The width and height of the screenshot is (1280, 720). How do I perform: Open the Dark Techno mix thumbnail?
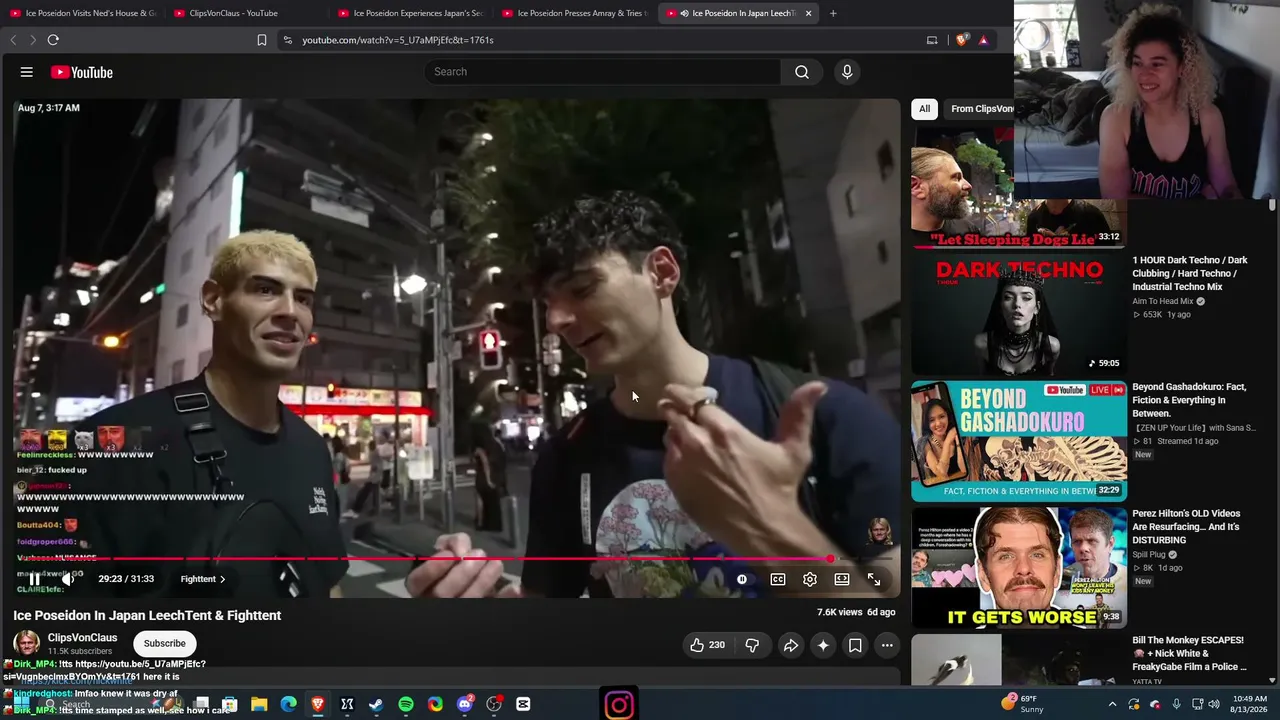coord(1018,314)
